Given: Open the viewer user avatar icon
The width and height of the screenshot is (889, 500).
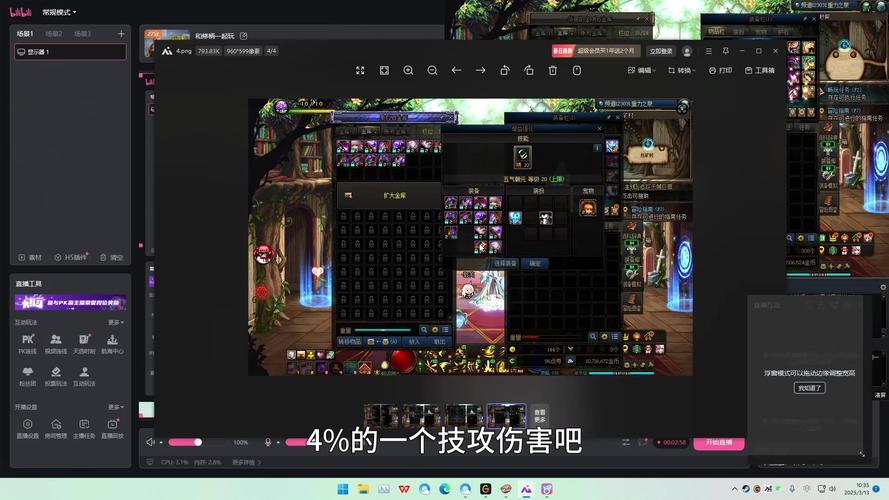Looking at the screenshot, I should coord(687,51).
